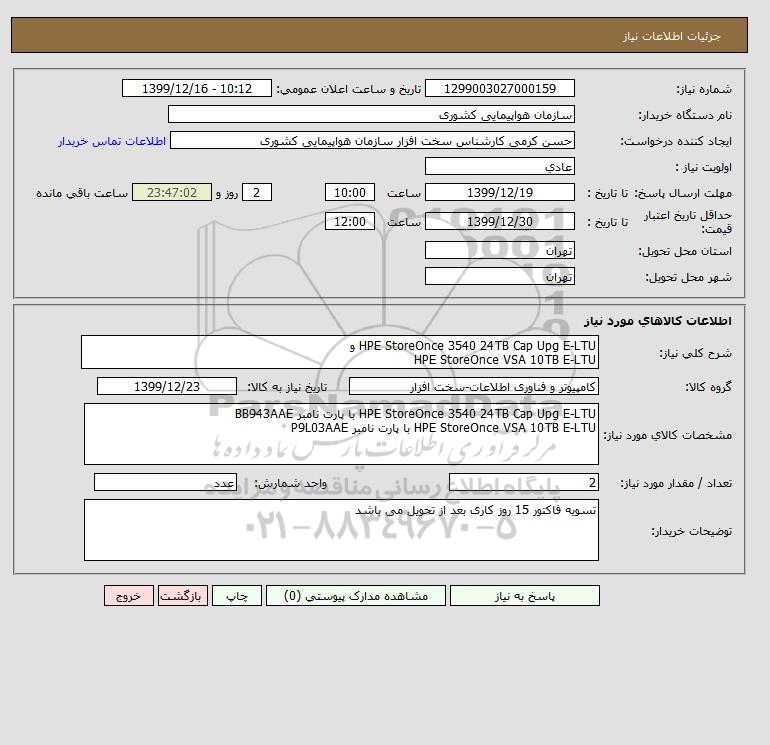Click the remaining days field showing 2
The image size is (770, 745).
(x=256, y=193)
